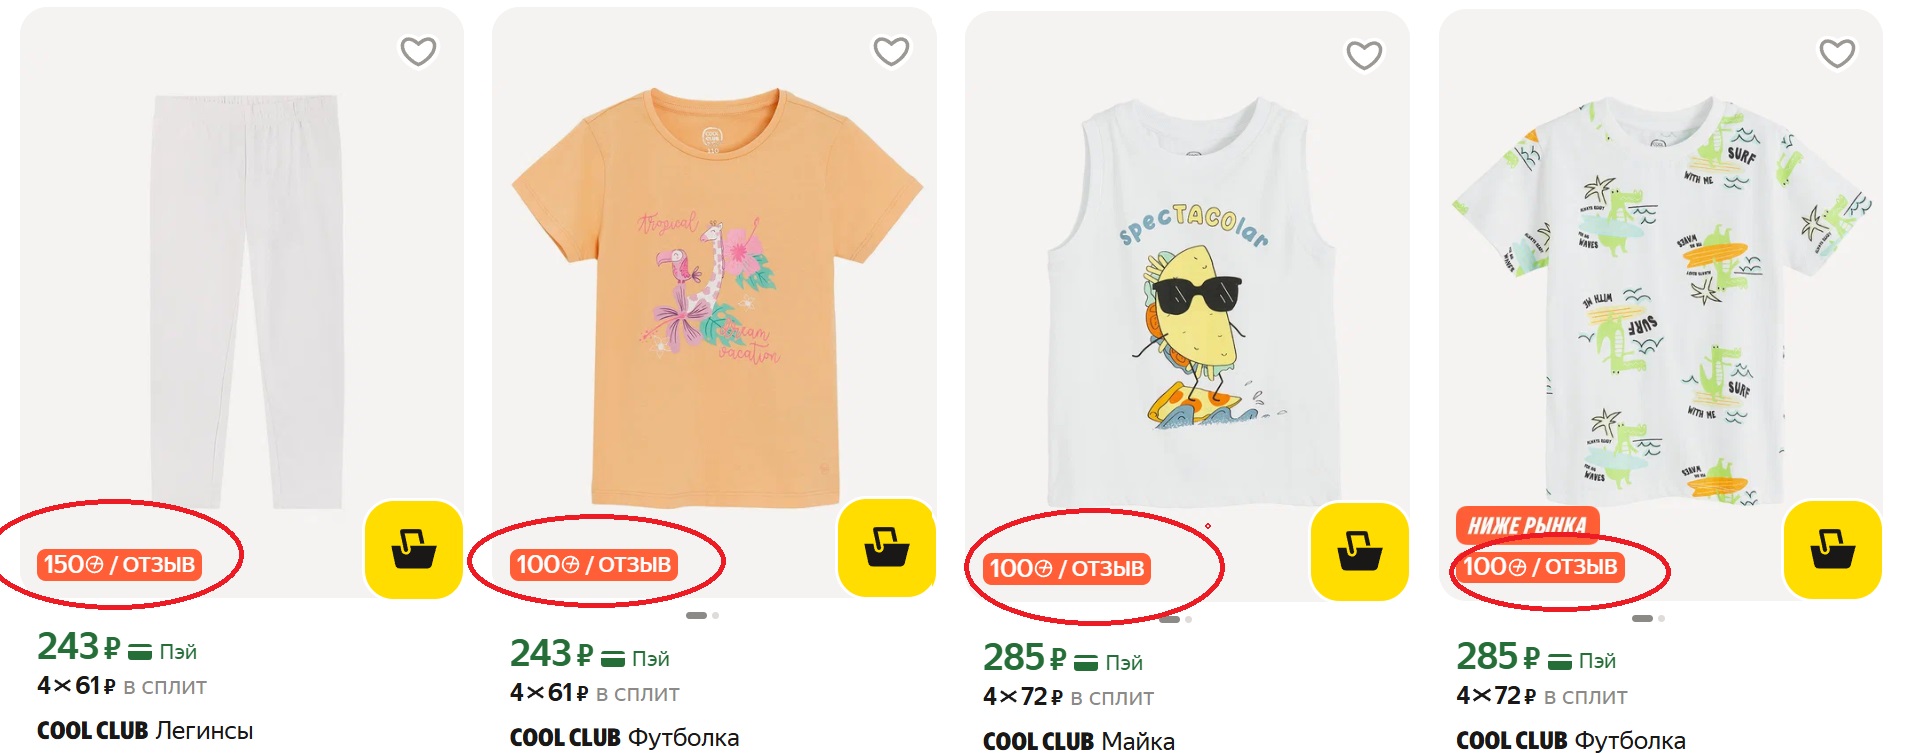Open COOL CLUB Майка product title
The image size is (1910, 753).
pos(1078,741)
